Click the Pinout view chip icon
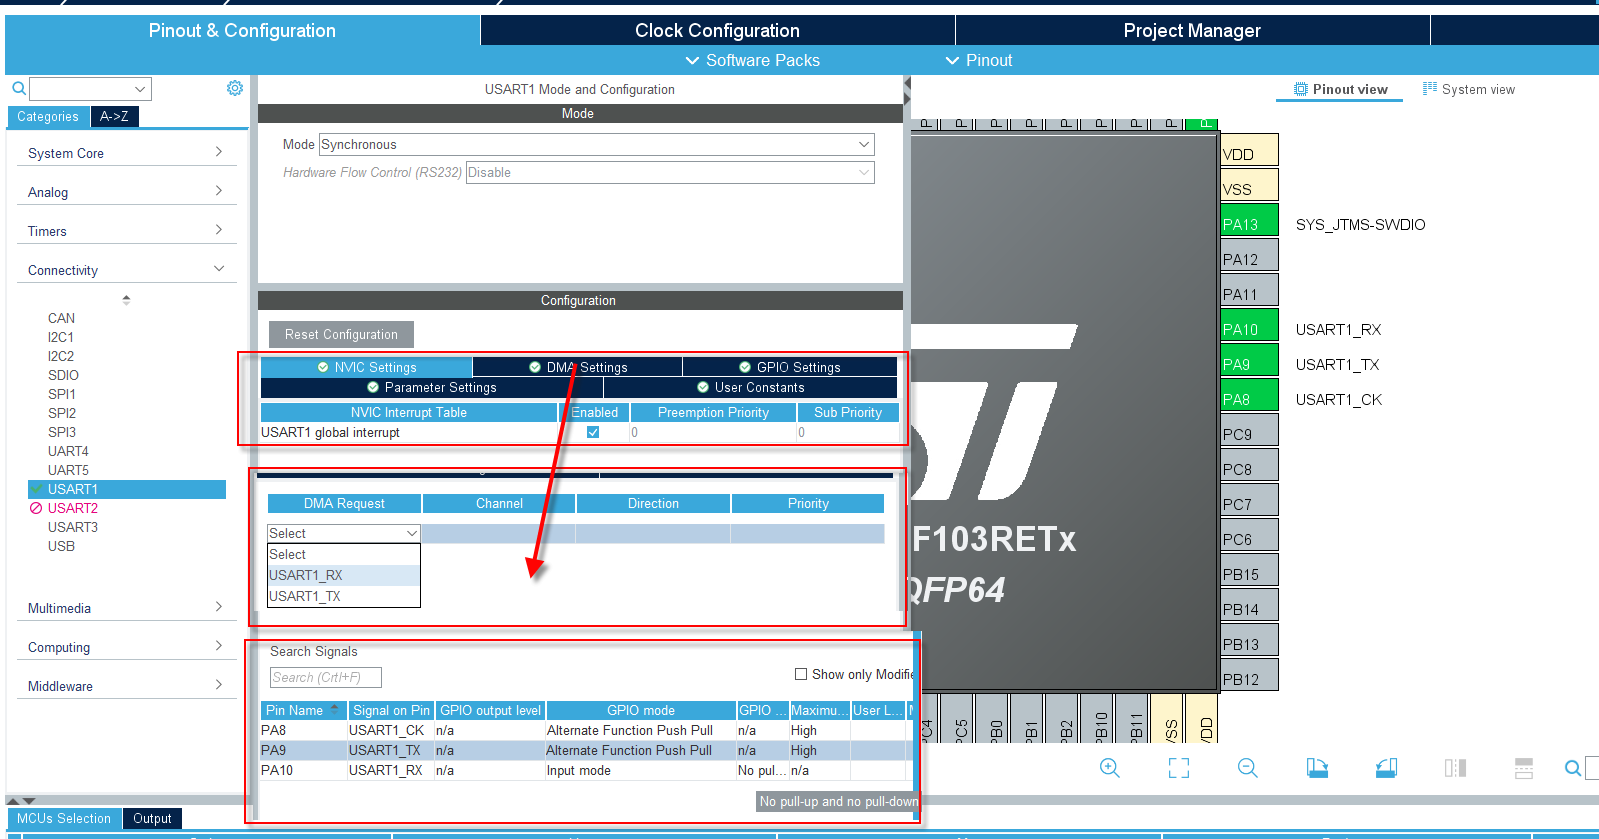This screenshot has height=839, width=1599. [1301, 89]
